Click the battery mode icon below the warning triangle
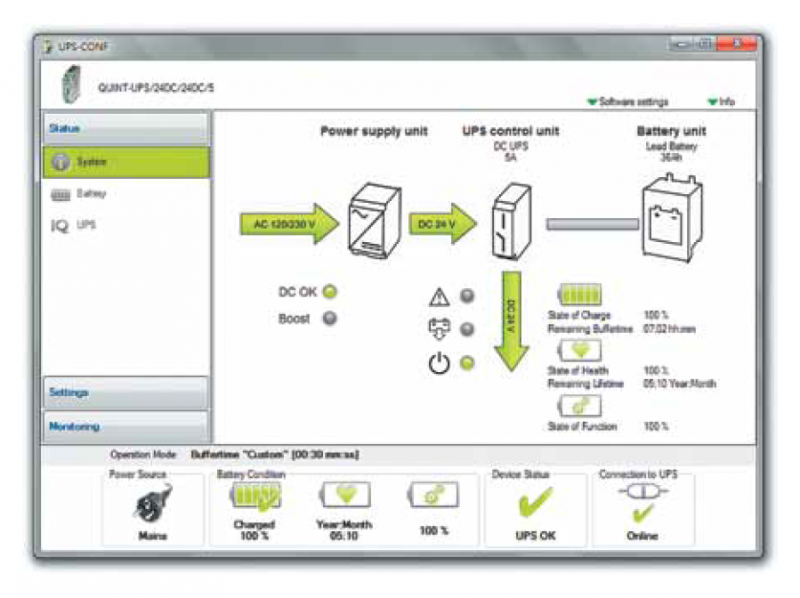 click(439, 329)
